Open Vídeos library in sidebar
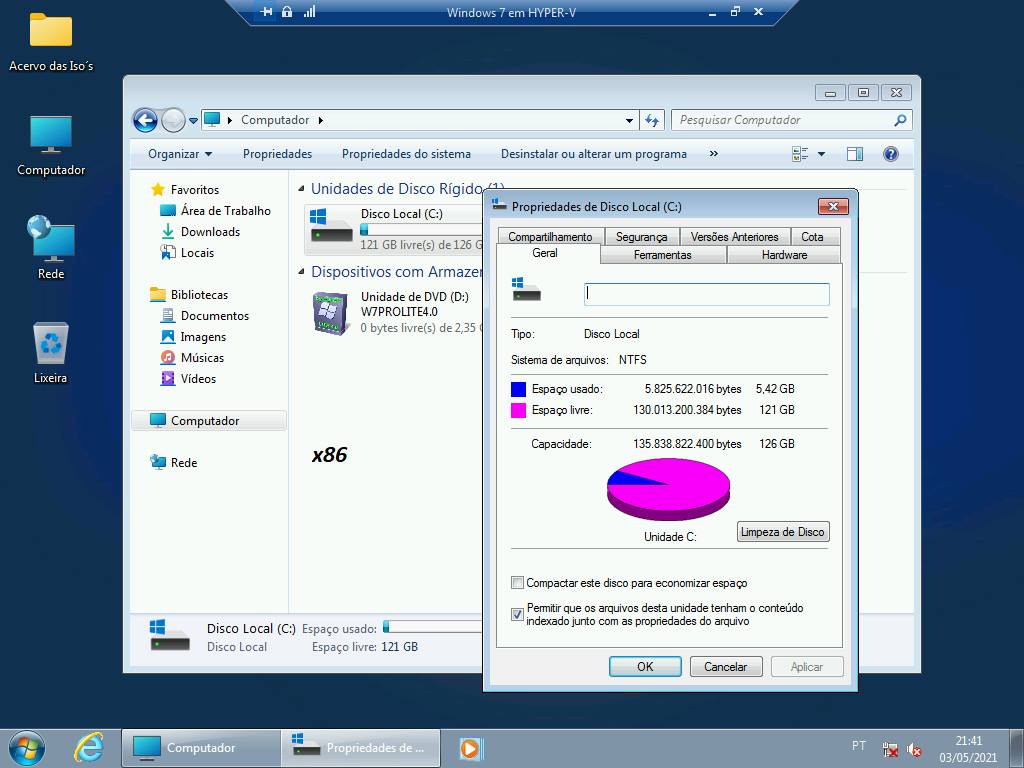This screenshot has height=768, width=1024. pos(188,378)
